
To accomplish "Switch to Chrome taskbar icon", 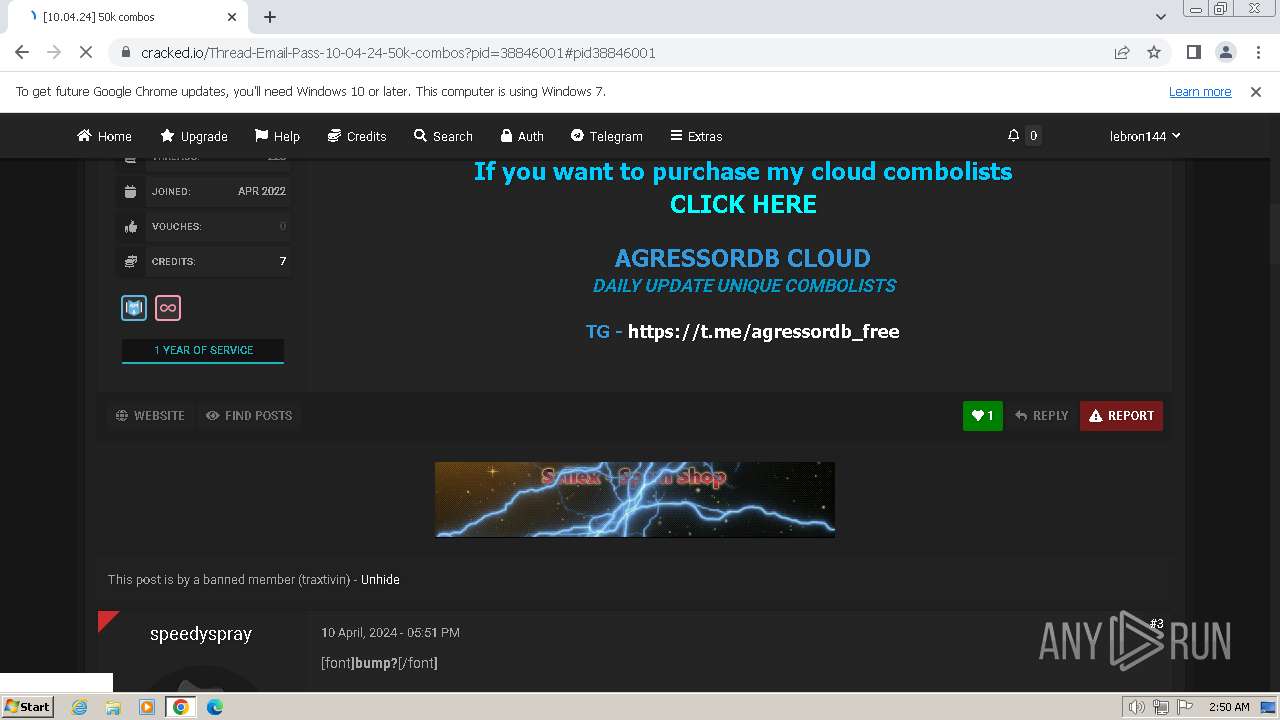I will pos(181,707).
